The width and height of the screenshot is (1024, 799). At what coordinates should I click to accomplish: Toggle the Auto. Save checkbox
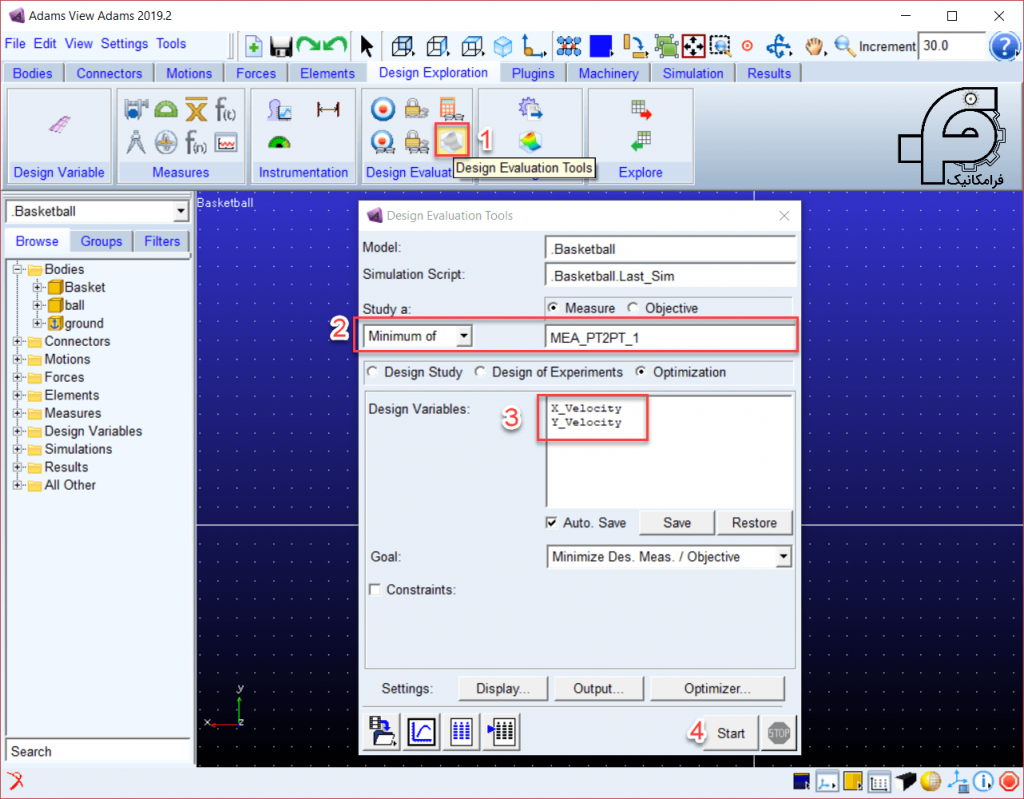click(552, 523)
